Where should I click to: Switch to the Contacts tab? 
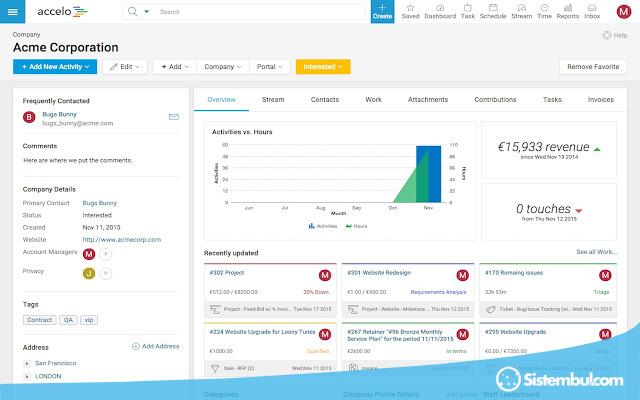[325, 100]
